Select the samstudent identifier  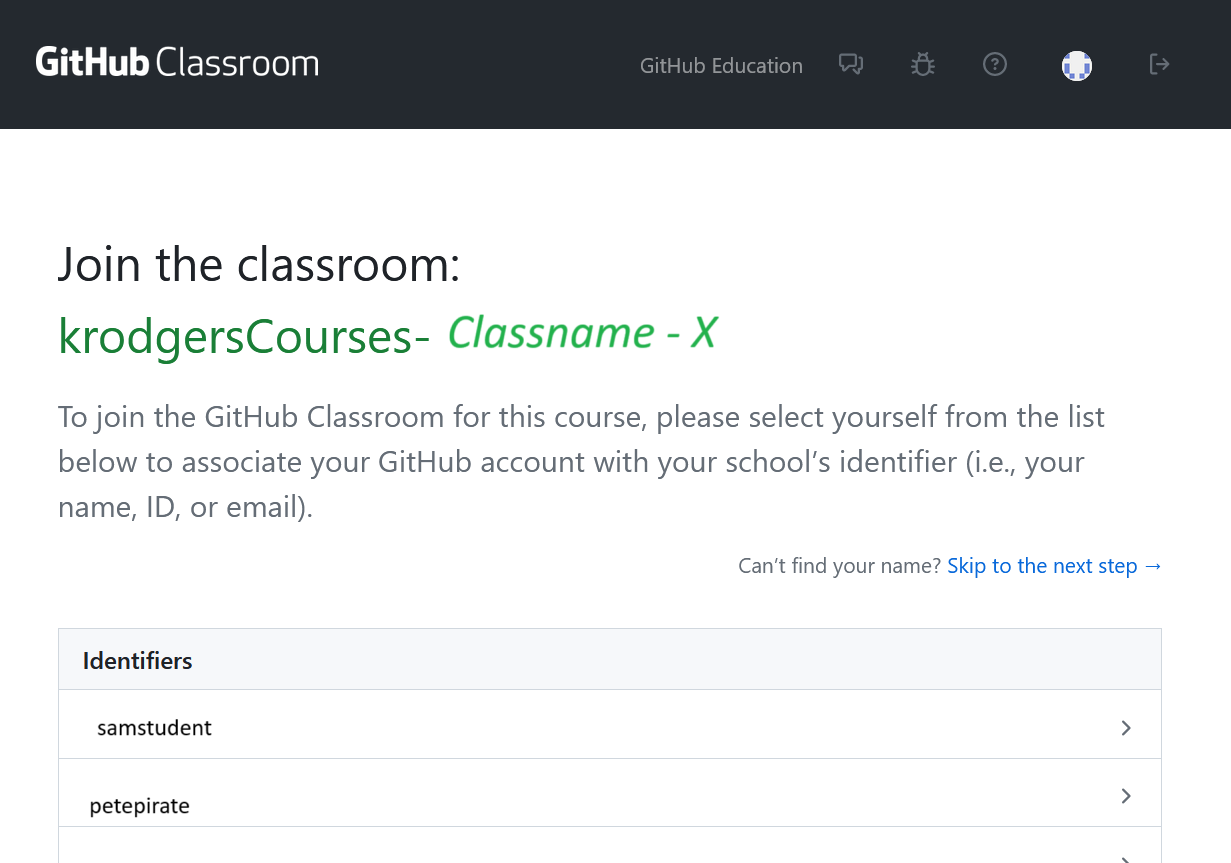(154, 727)
